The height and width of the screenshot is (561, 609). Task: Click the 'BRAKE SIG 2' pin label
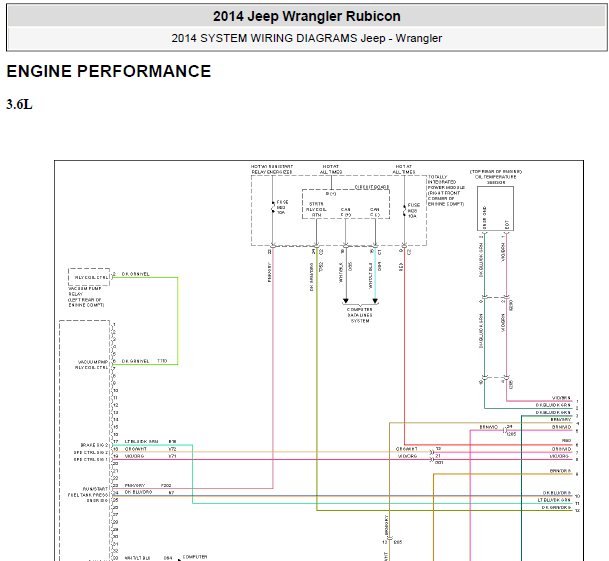coord(94,445)
